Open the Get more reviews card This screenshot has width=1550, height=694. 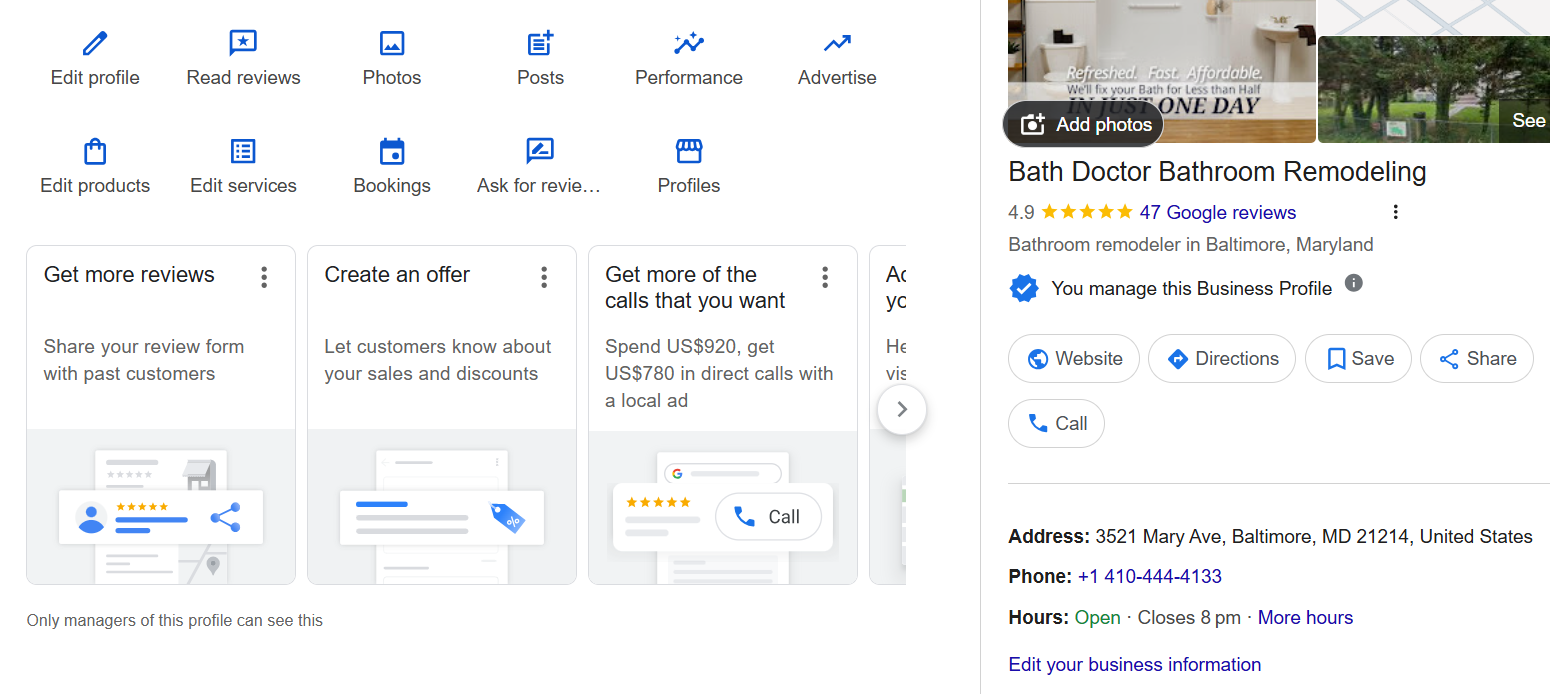(x=161, y=415)
